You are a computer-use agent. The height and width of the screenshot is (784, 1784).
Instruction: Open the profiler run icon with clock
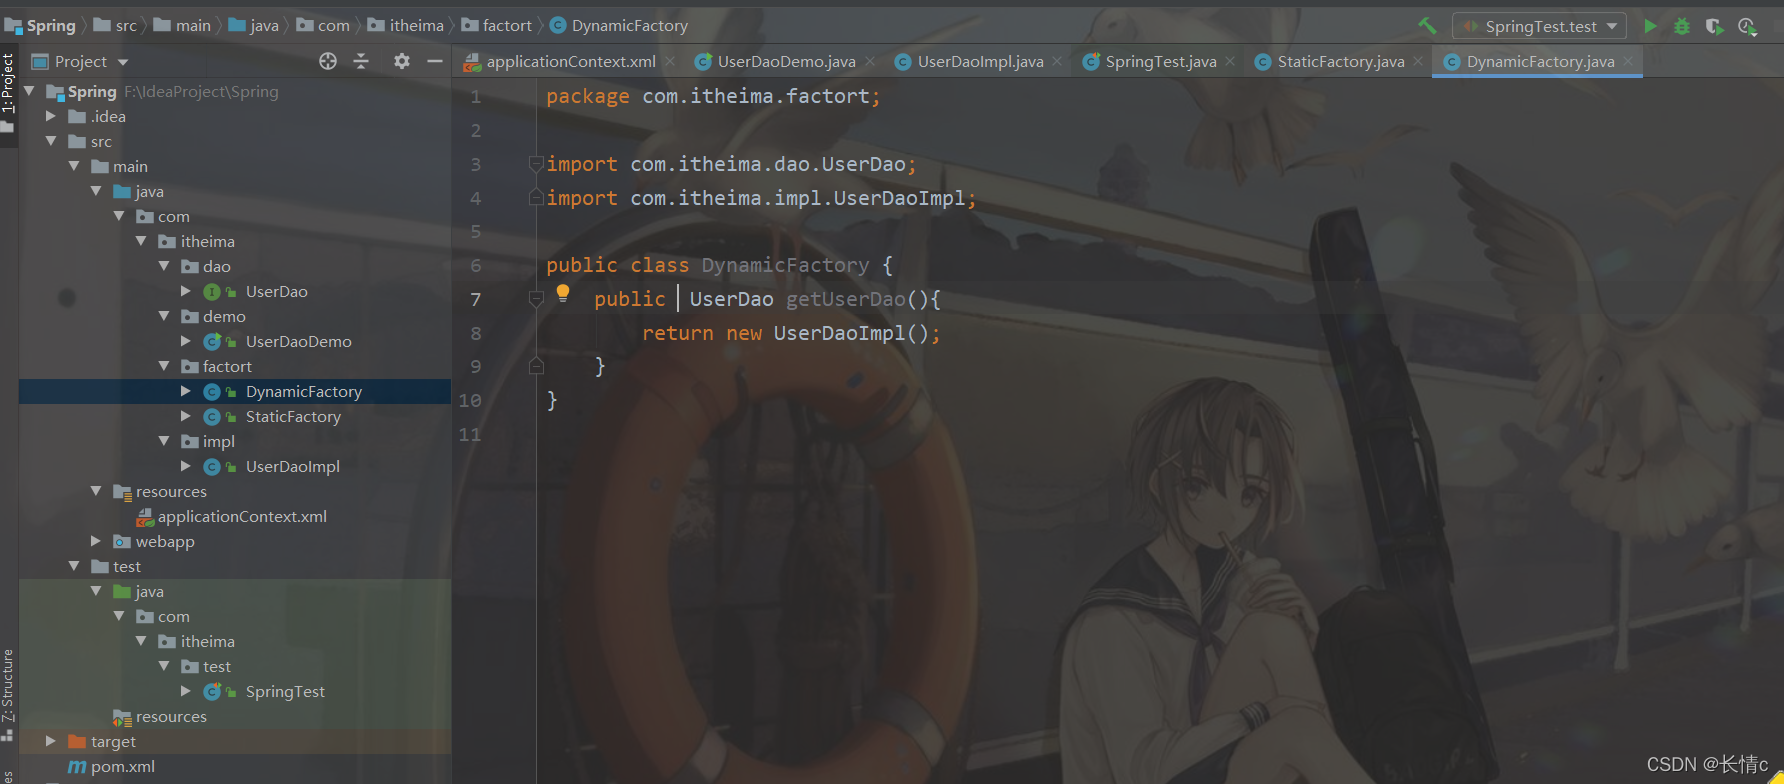pos(1747,26)
